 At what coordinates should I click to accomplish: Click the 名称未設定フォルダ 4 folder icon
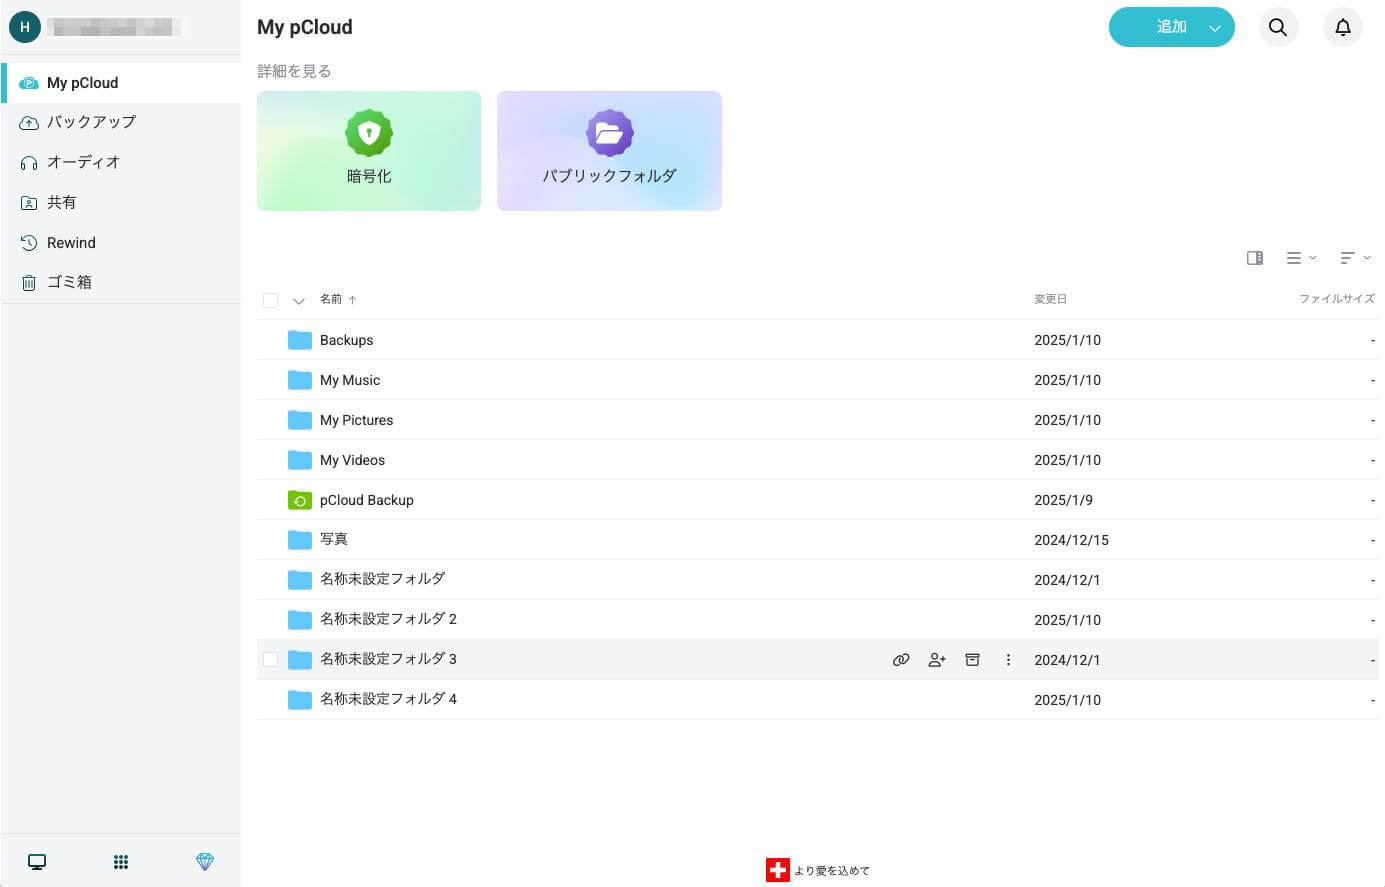point(300,700)
